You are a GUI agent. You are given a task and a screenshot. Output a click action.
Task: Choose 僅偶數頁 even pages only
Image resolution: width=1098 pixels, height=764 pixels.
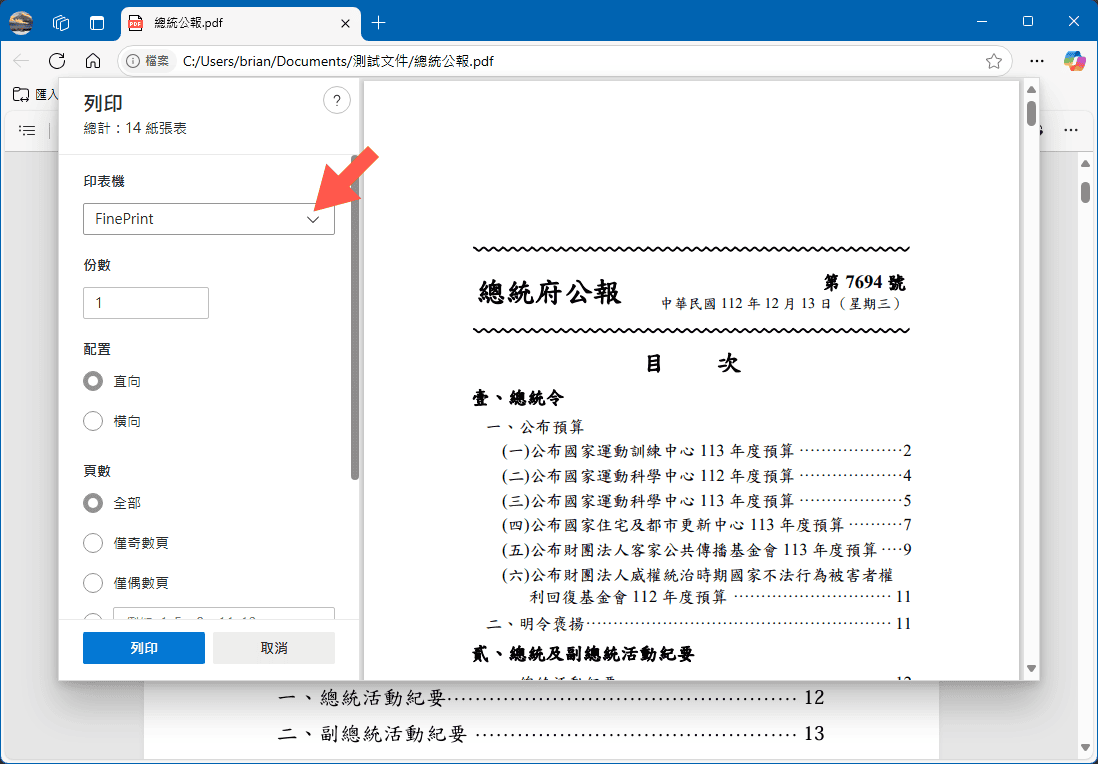[94, 583]
